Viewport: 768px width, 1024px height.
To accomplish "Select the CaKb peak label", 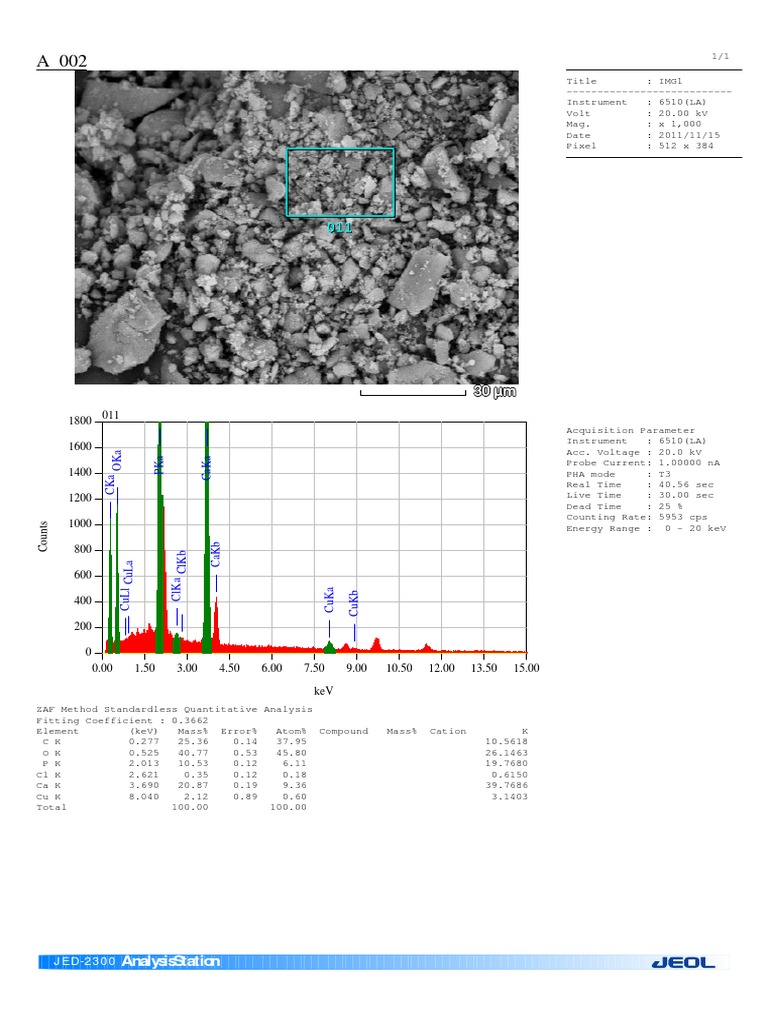I will click(x=216, y=554).
